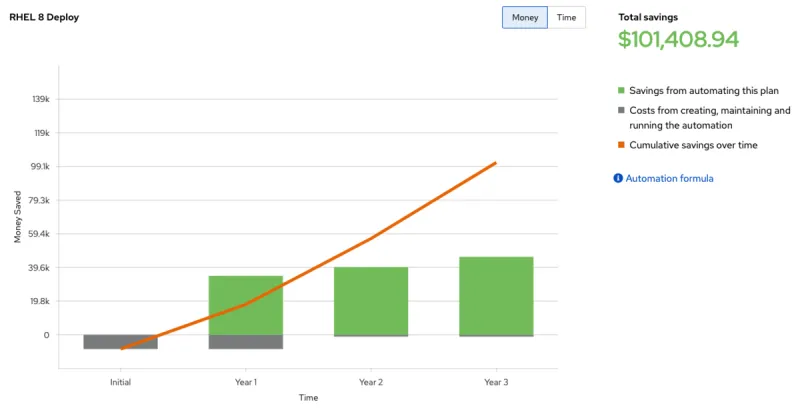
Task: Click the 99.1k y-axis label
Action: (40, 166)
